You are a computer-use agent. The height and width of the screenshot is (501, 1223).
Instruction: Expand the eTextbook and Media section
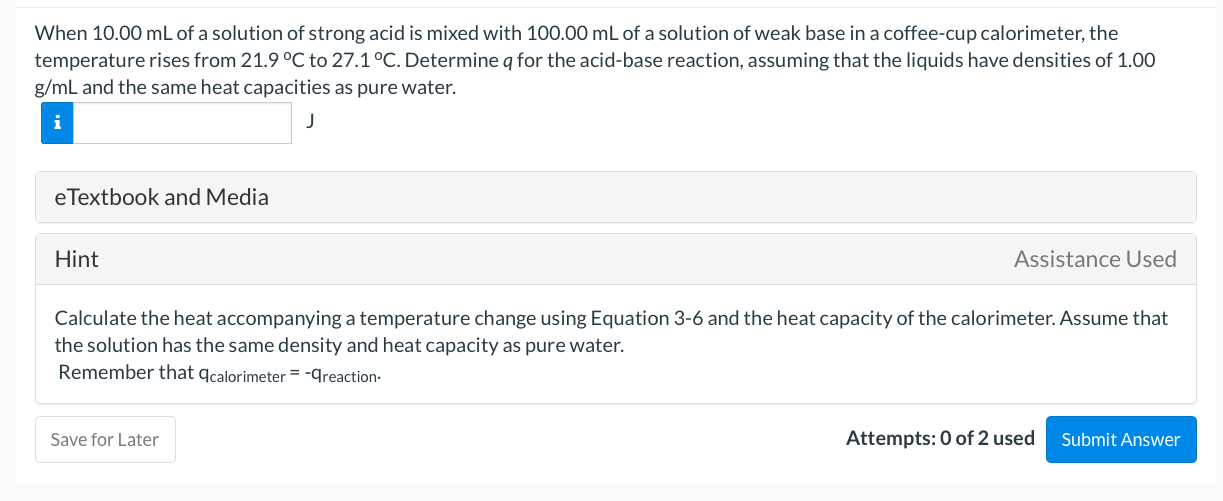616,197
